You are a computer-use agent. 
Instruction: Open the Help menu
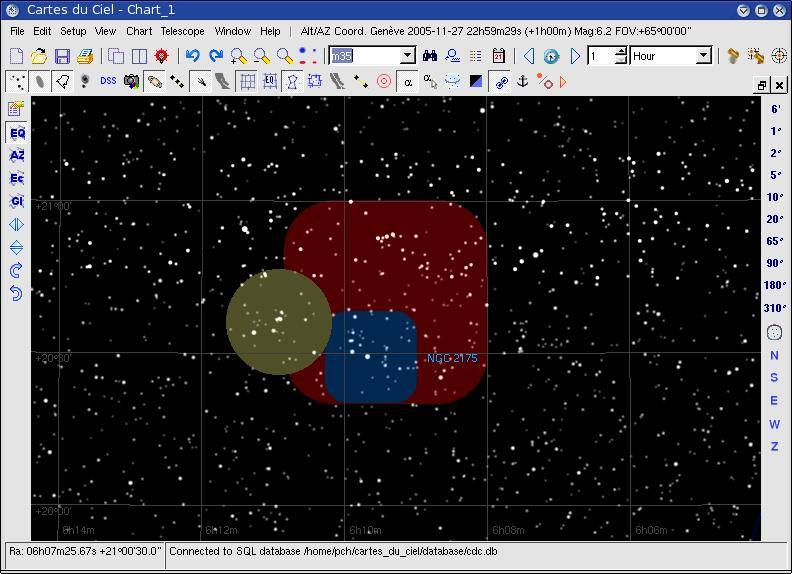click(270, 31)
